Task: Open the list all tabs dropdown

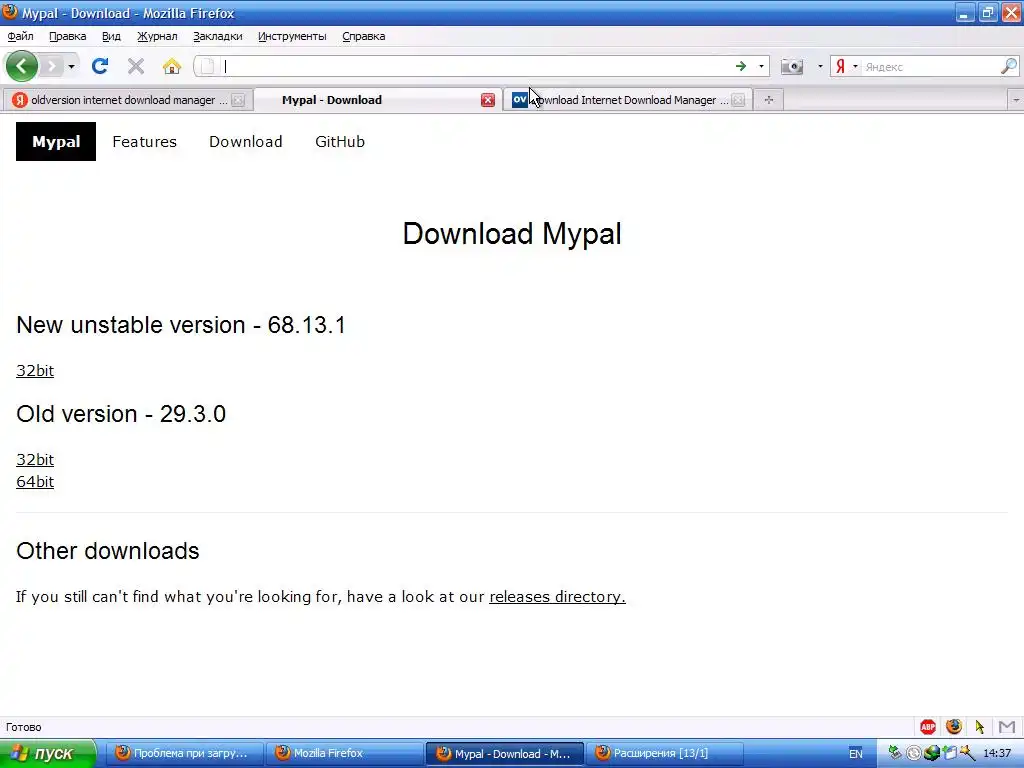Action: pyautogui.click(x=1016, y=100)
